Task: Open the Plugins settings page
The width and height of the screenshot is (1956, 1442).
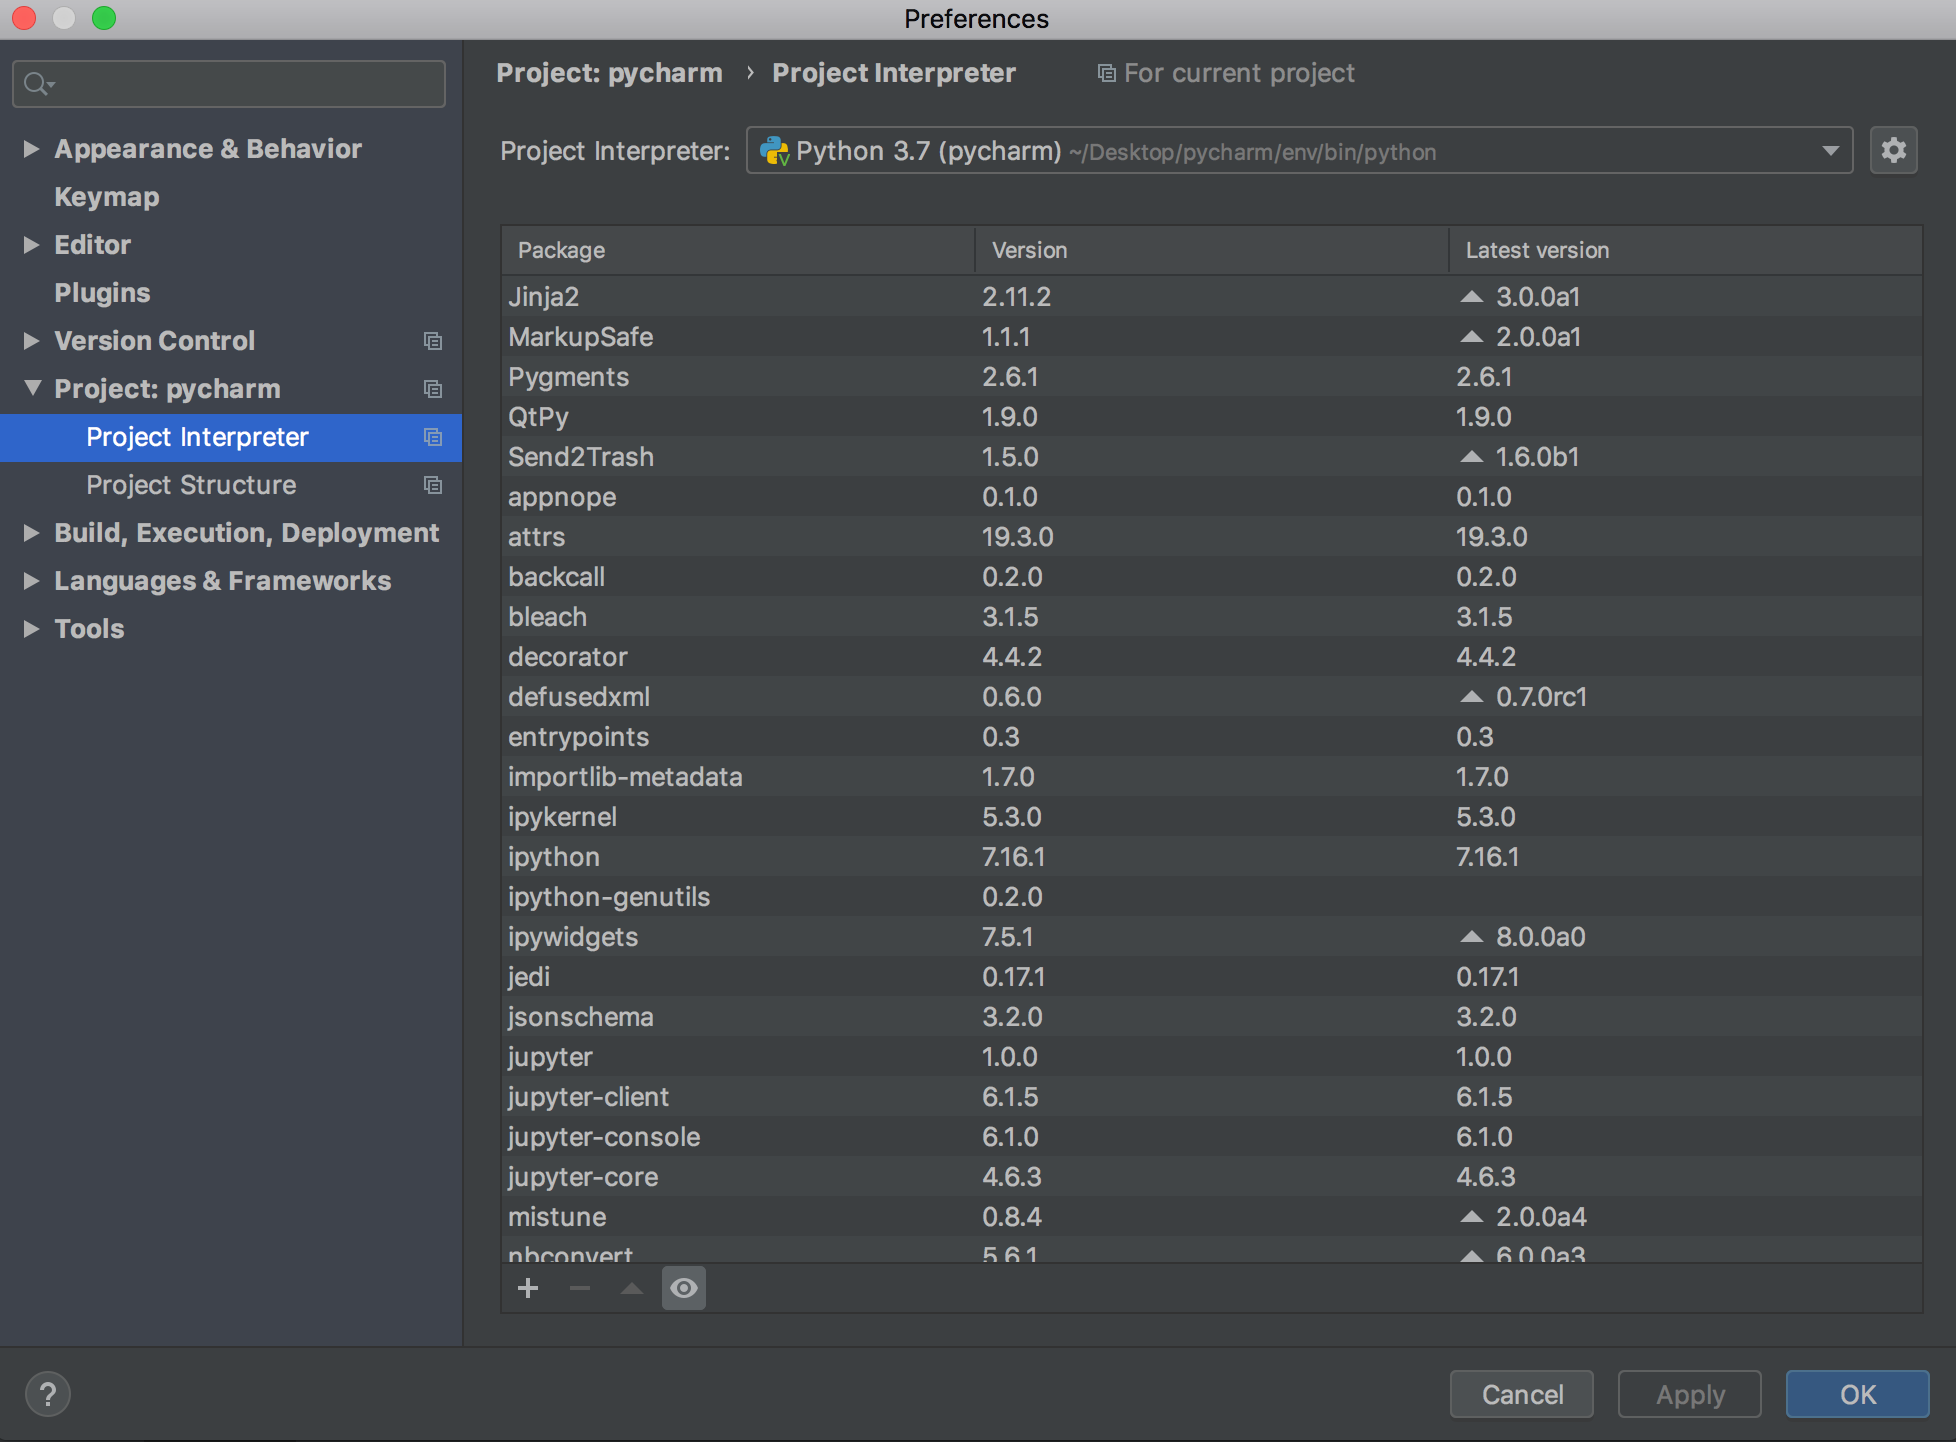Action: (x=102, y=293)
